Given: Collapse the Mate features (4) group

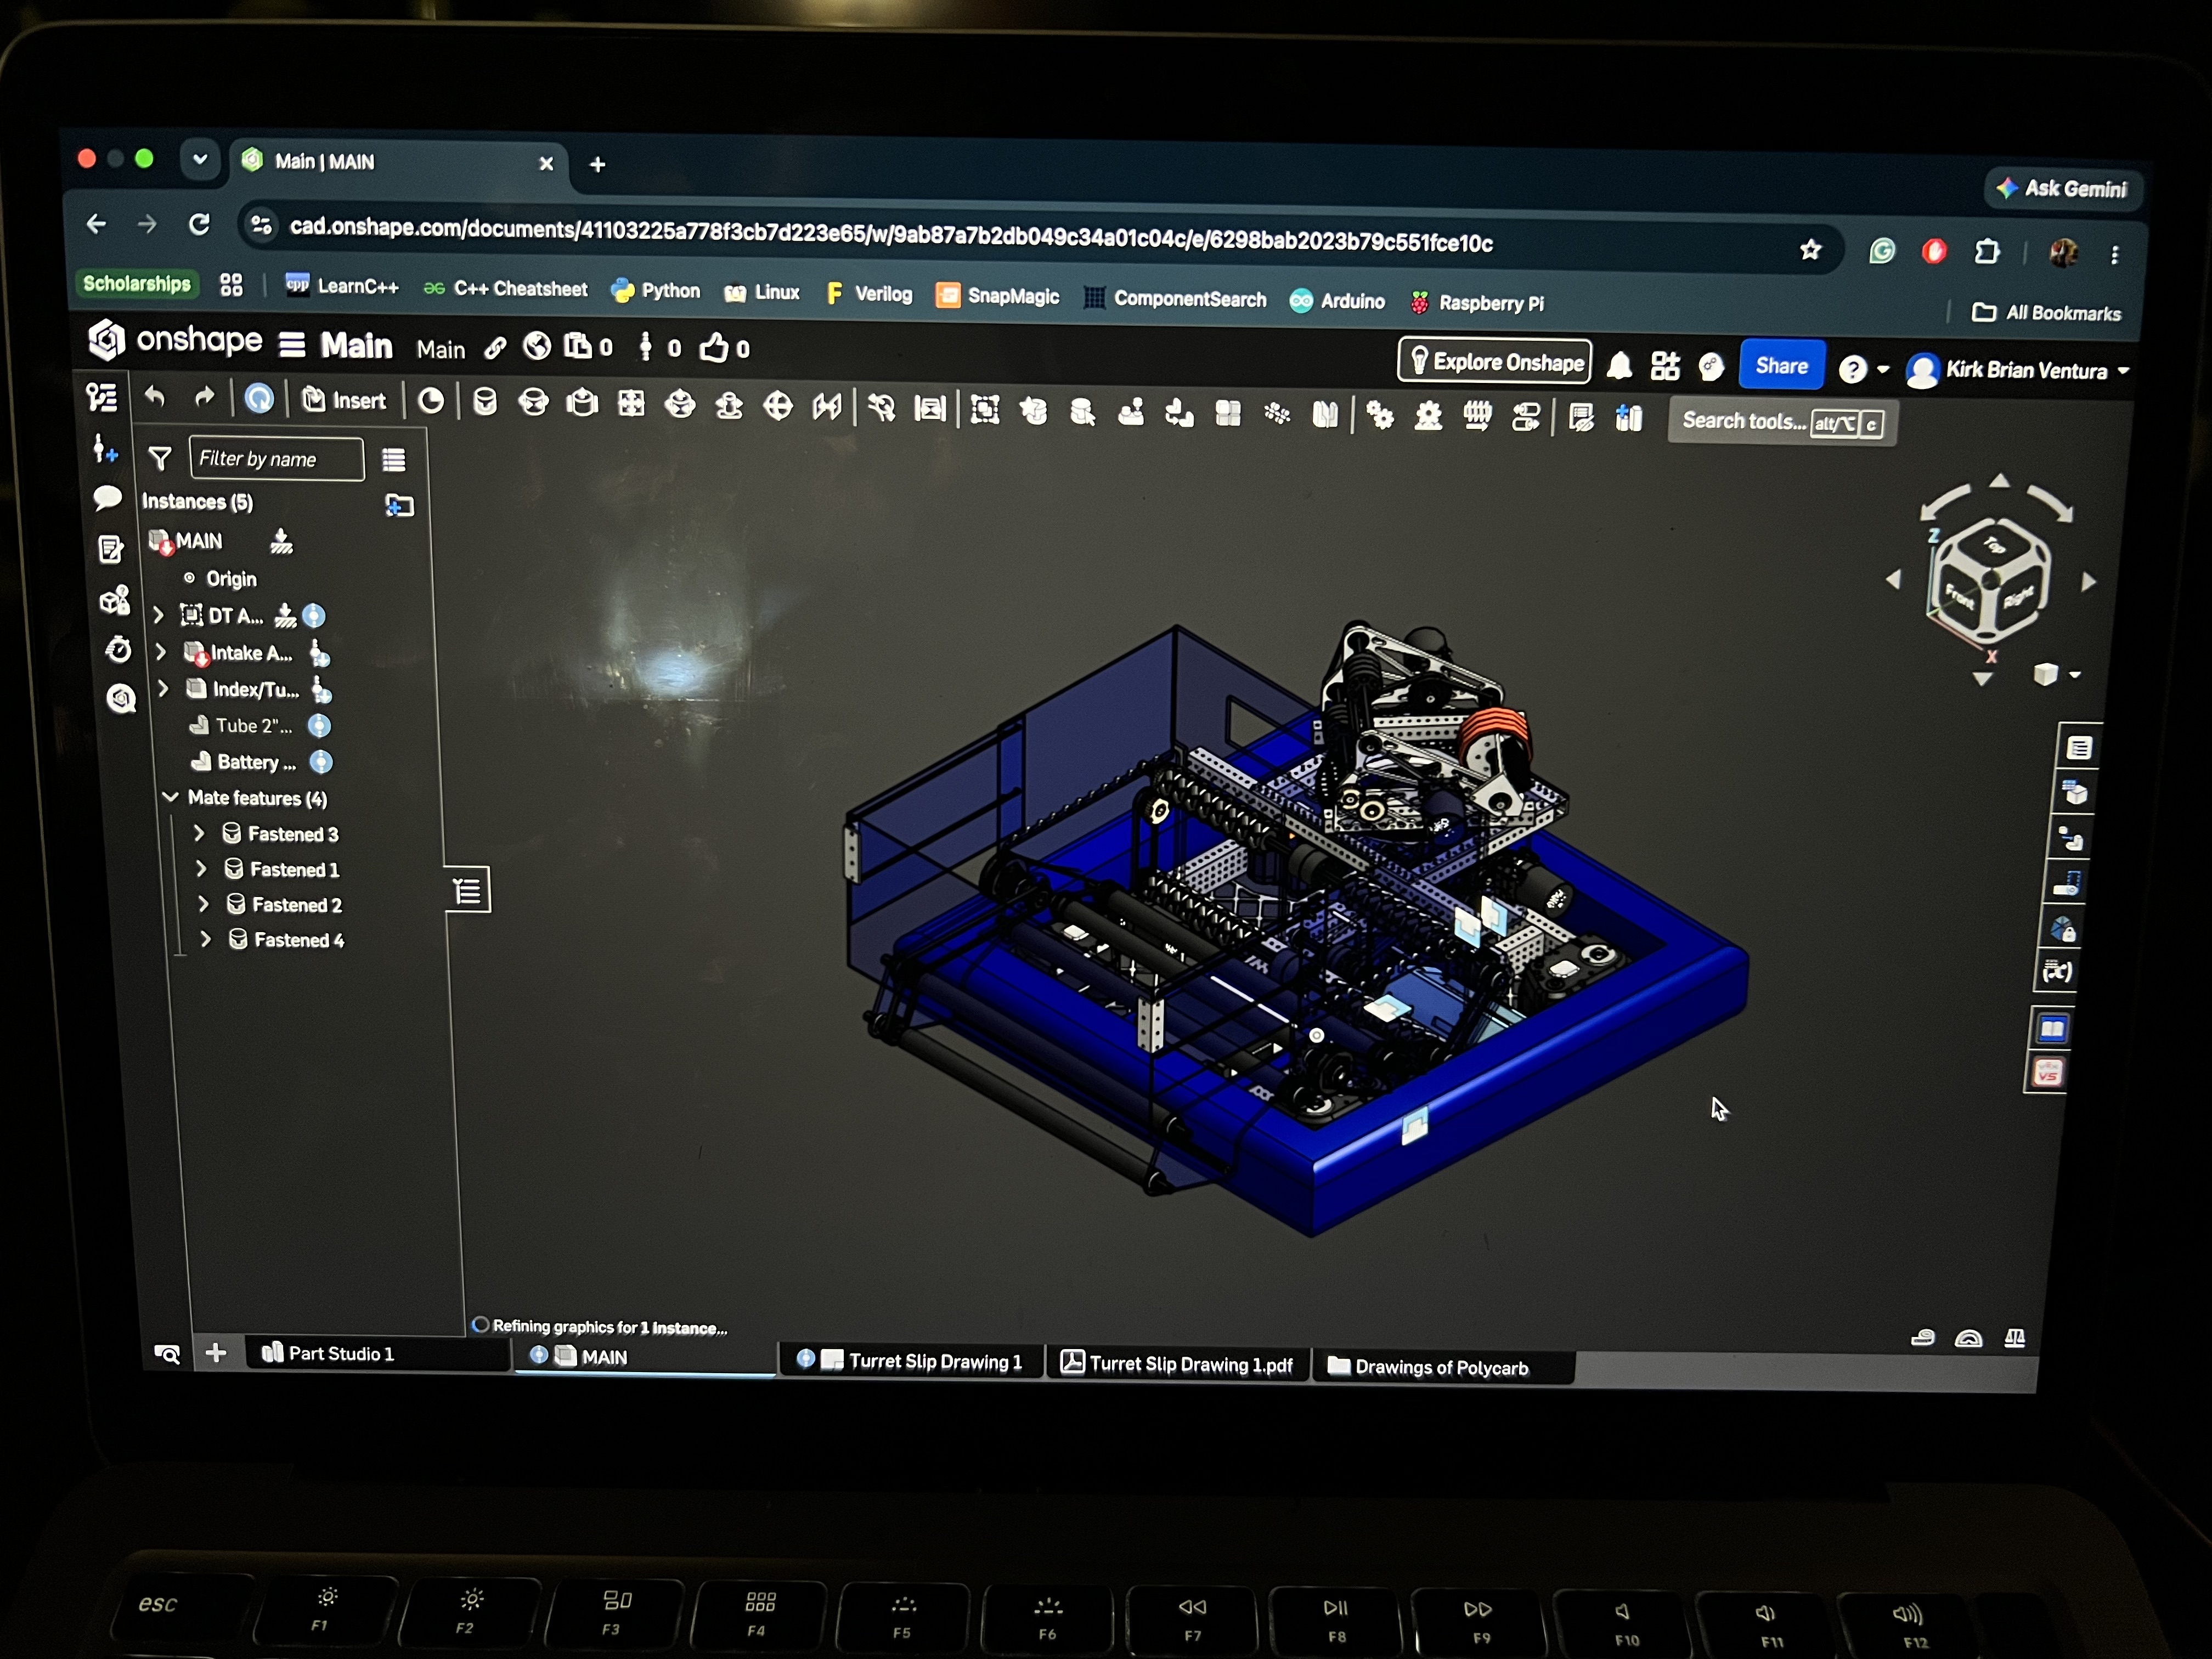Looking at the screenshot, I should click(170, 797).
